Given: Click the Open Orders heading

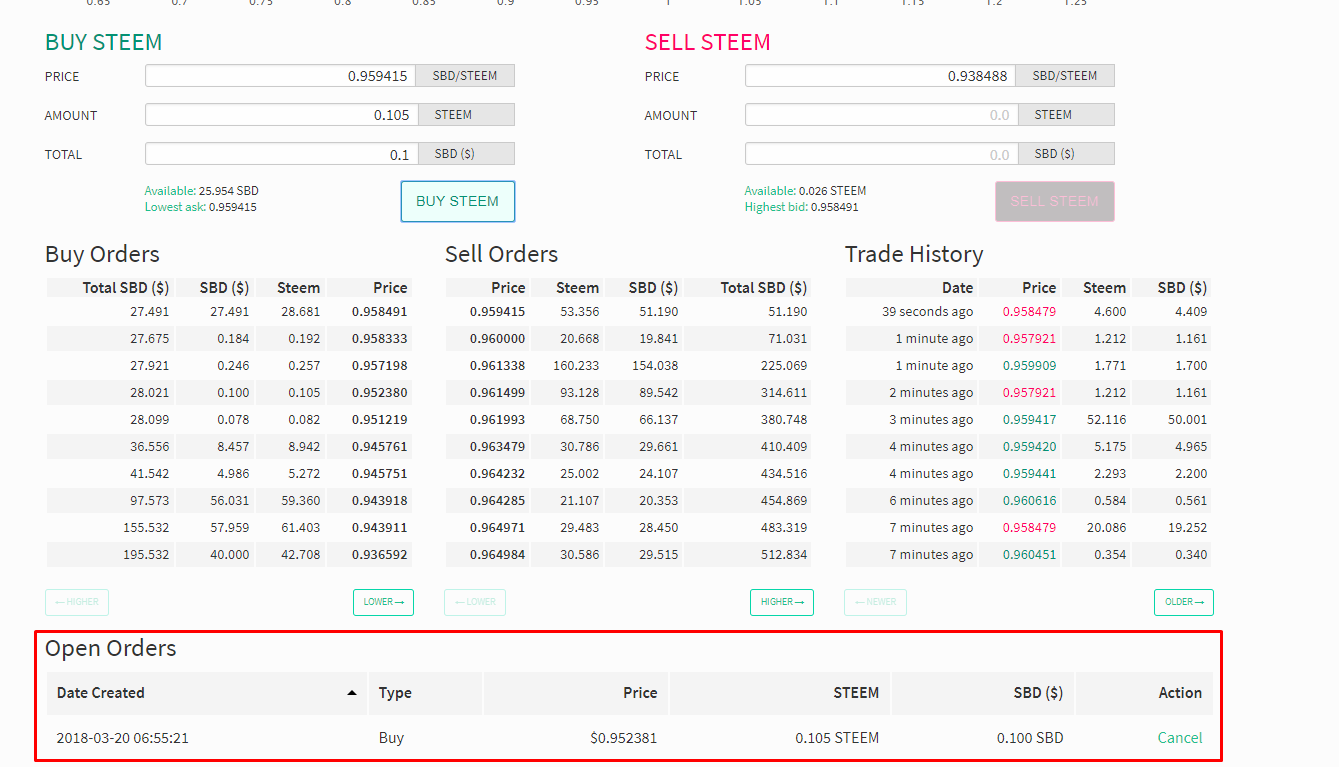Looking at the screenshot, I should [x=111, y=648].
